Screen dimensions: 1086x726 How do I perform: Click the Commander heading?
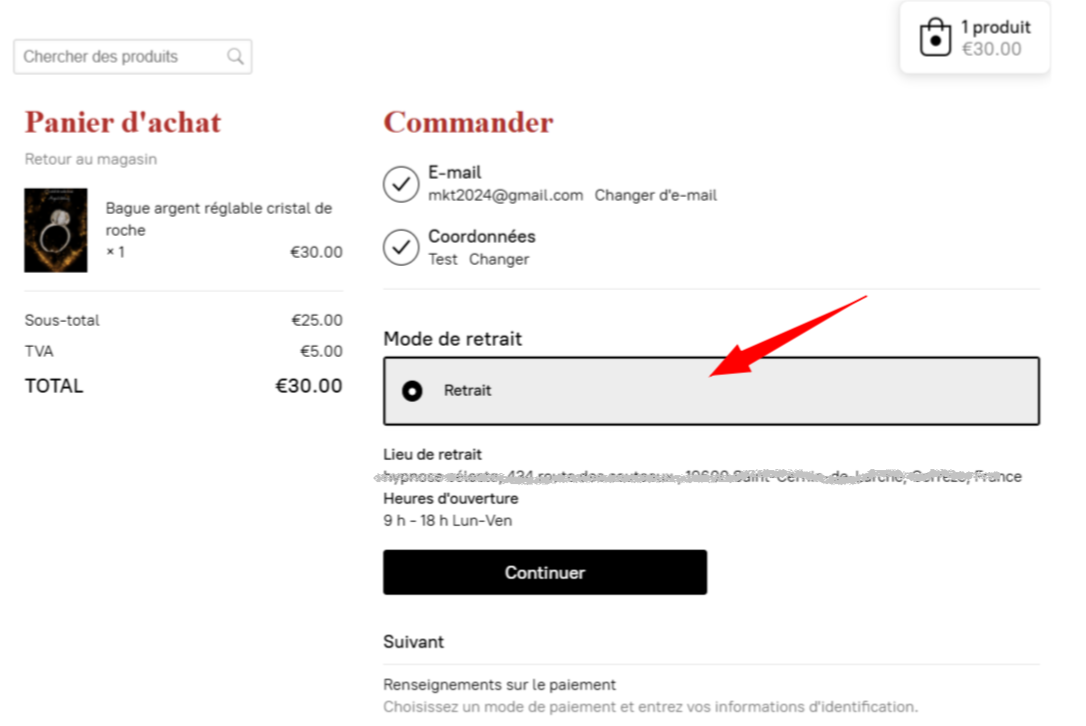click(x=468, y=123)
